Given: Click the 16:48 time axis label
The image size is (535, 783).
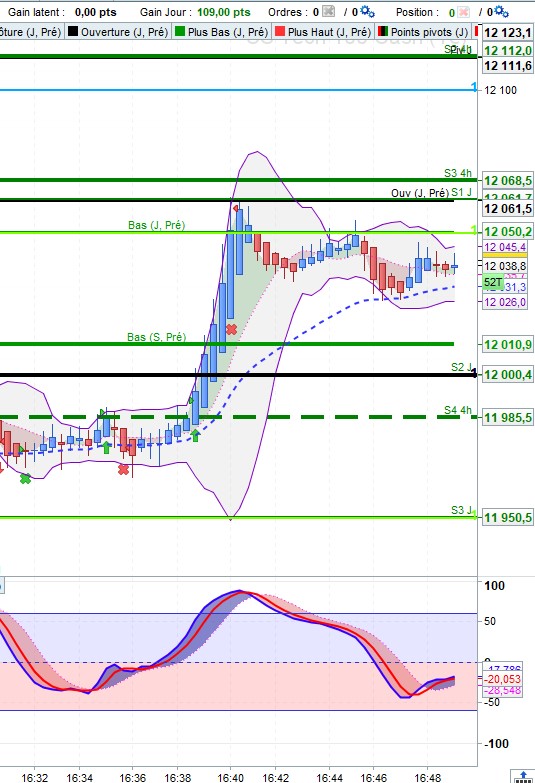Looking at the screenshot, I should [428, 778].
